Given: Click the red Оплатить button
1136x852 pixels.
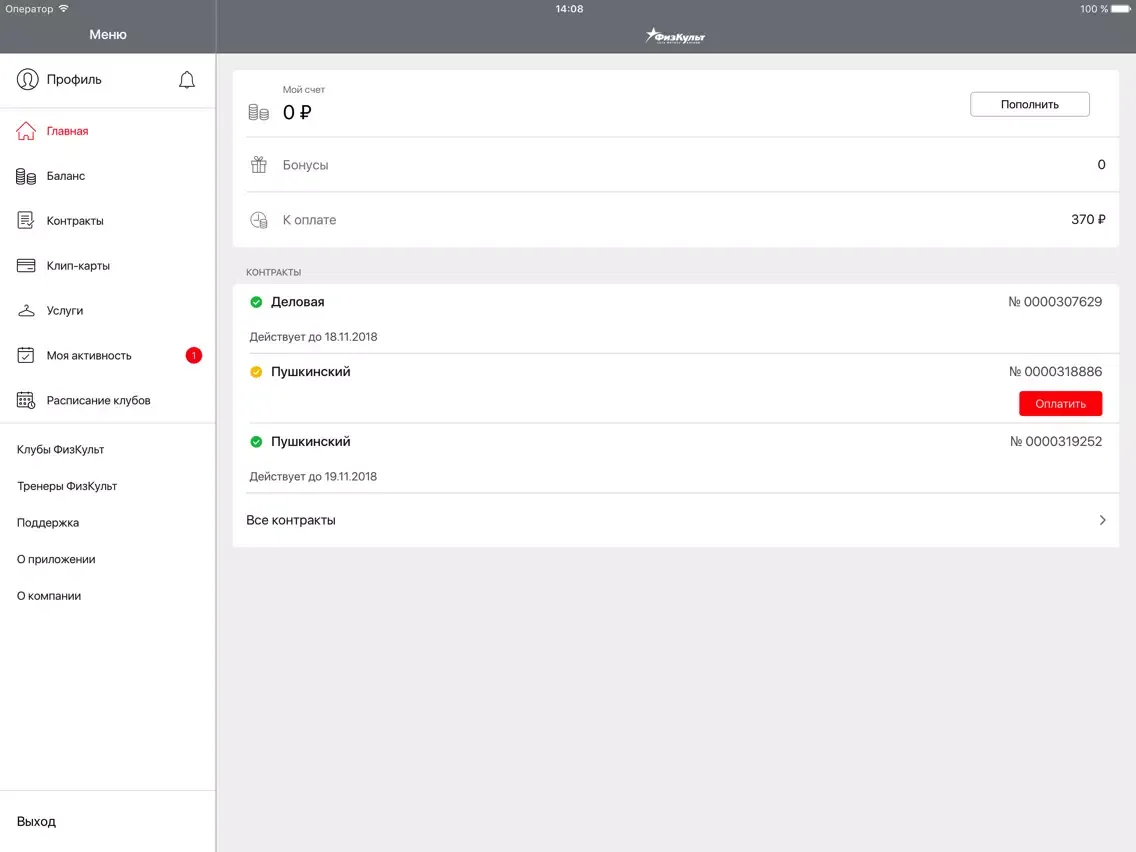Looking at the screenshot, I should click(x=1060, y=404).
